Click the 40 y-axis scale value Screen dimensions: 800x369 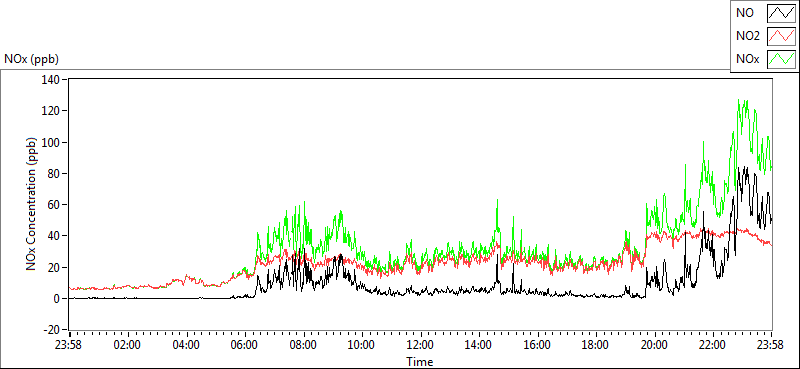click(x=55, y=236)
